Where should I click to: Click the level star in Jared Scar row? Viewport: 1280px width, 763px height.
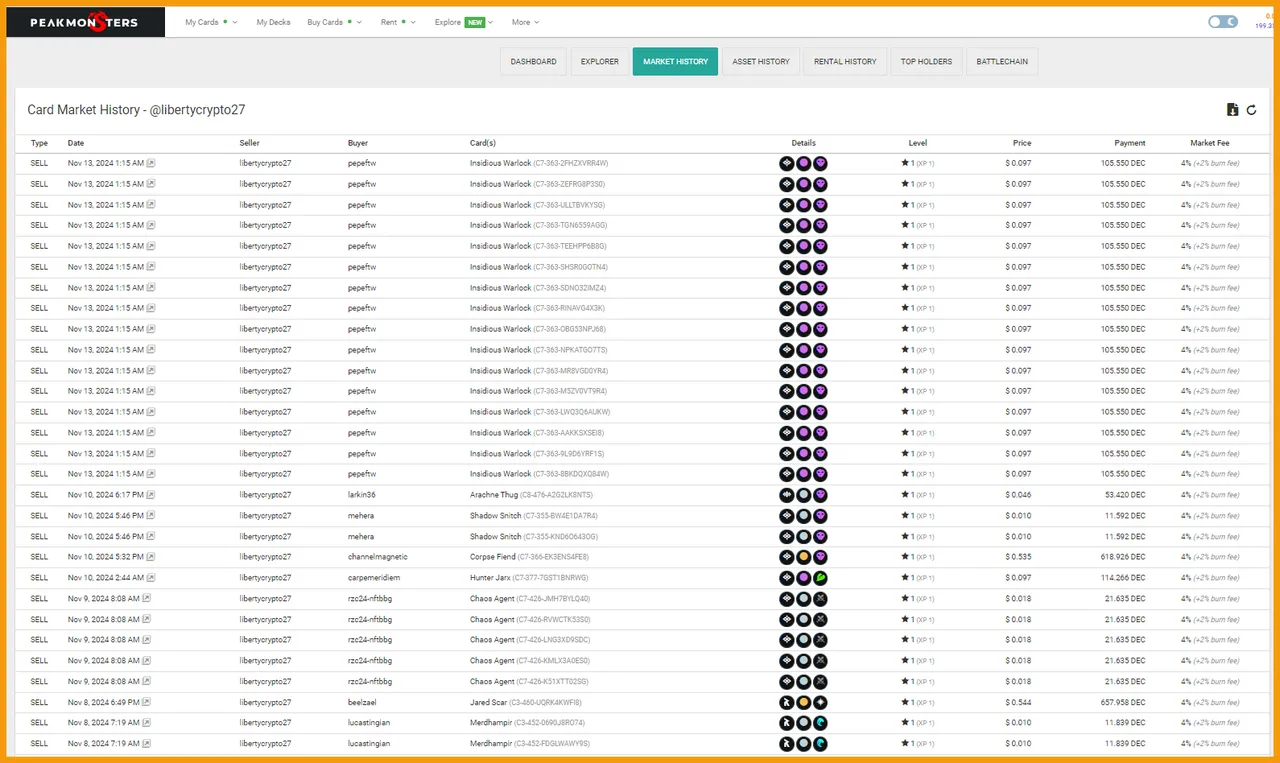point(905,702)
